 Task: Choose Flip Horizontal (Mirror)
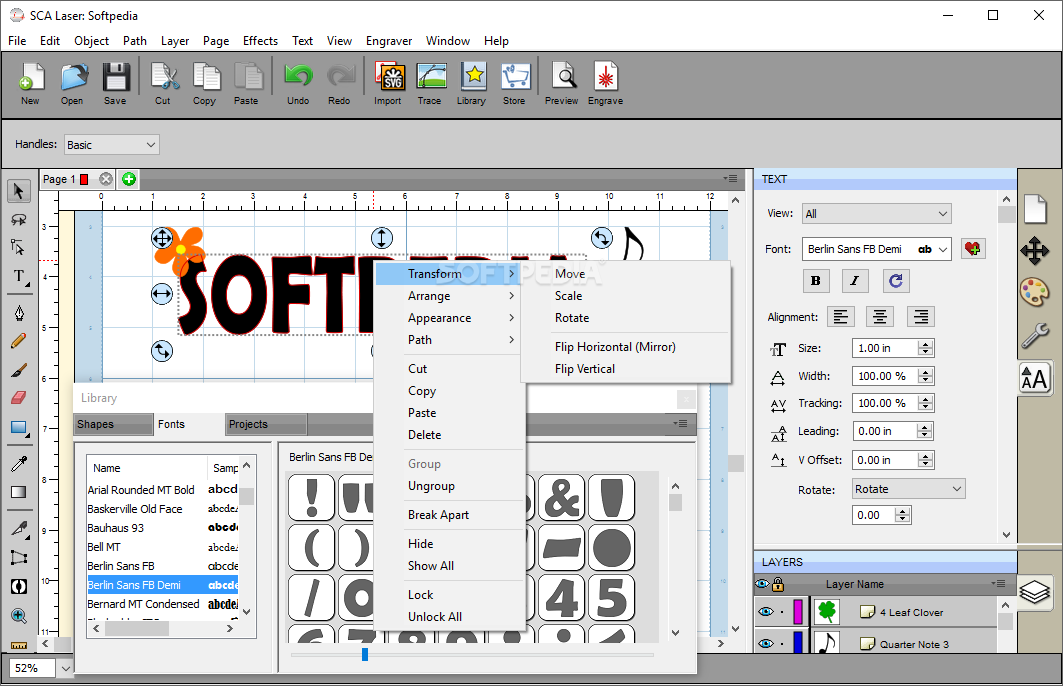click(x=615, y=346)
